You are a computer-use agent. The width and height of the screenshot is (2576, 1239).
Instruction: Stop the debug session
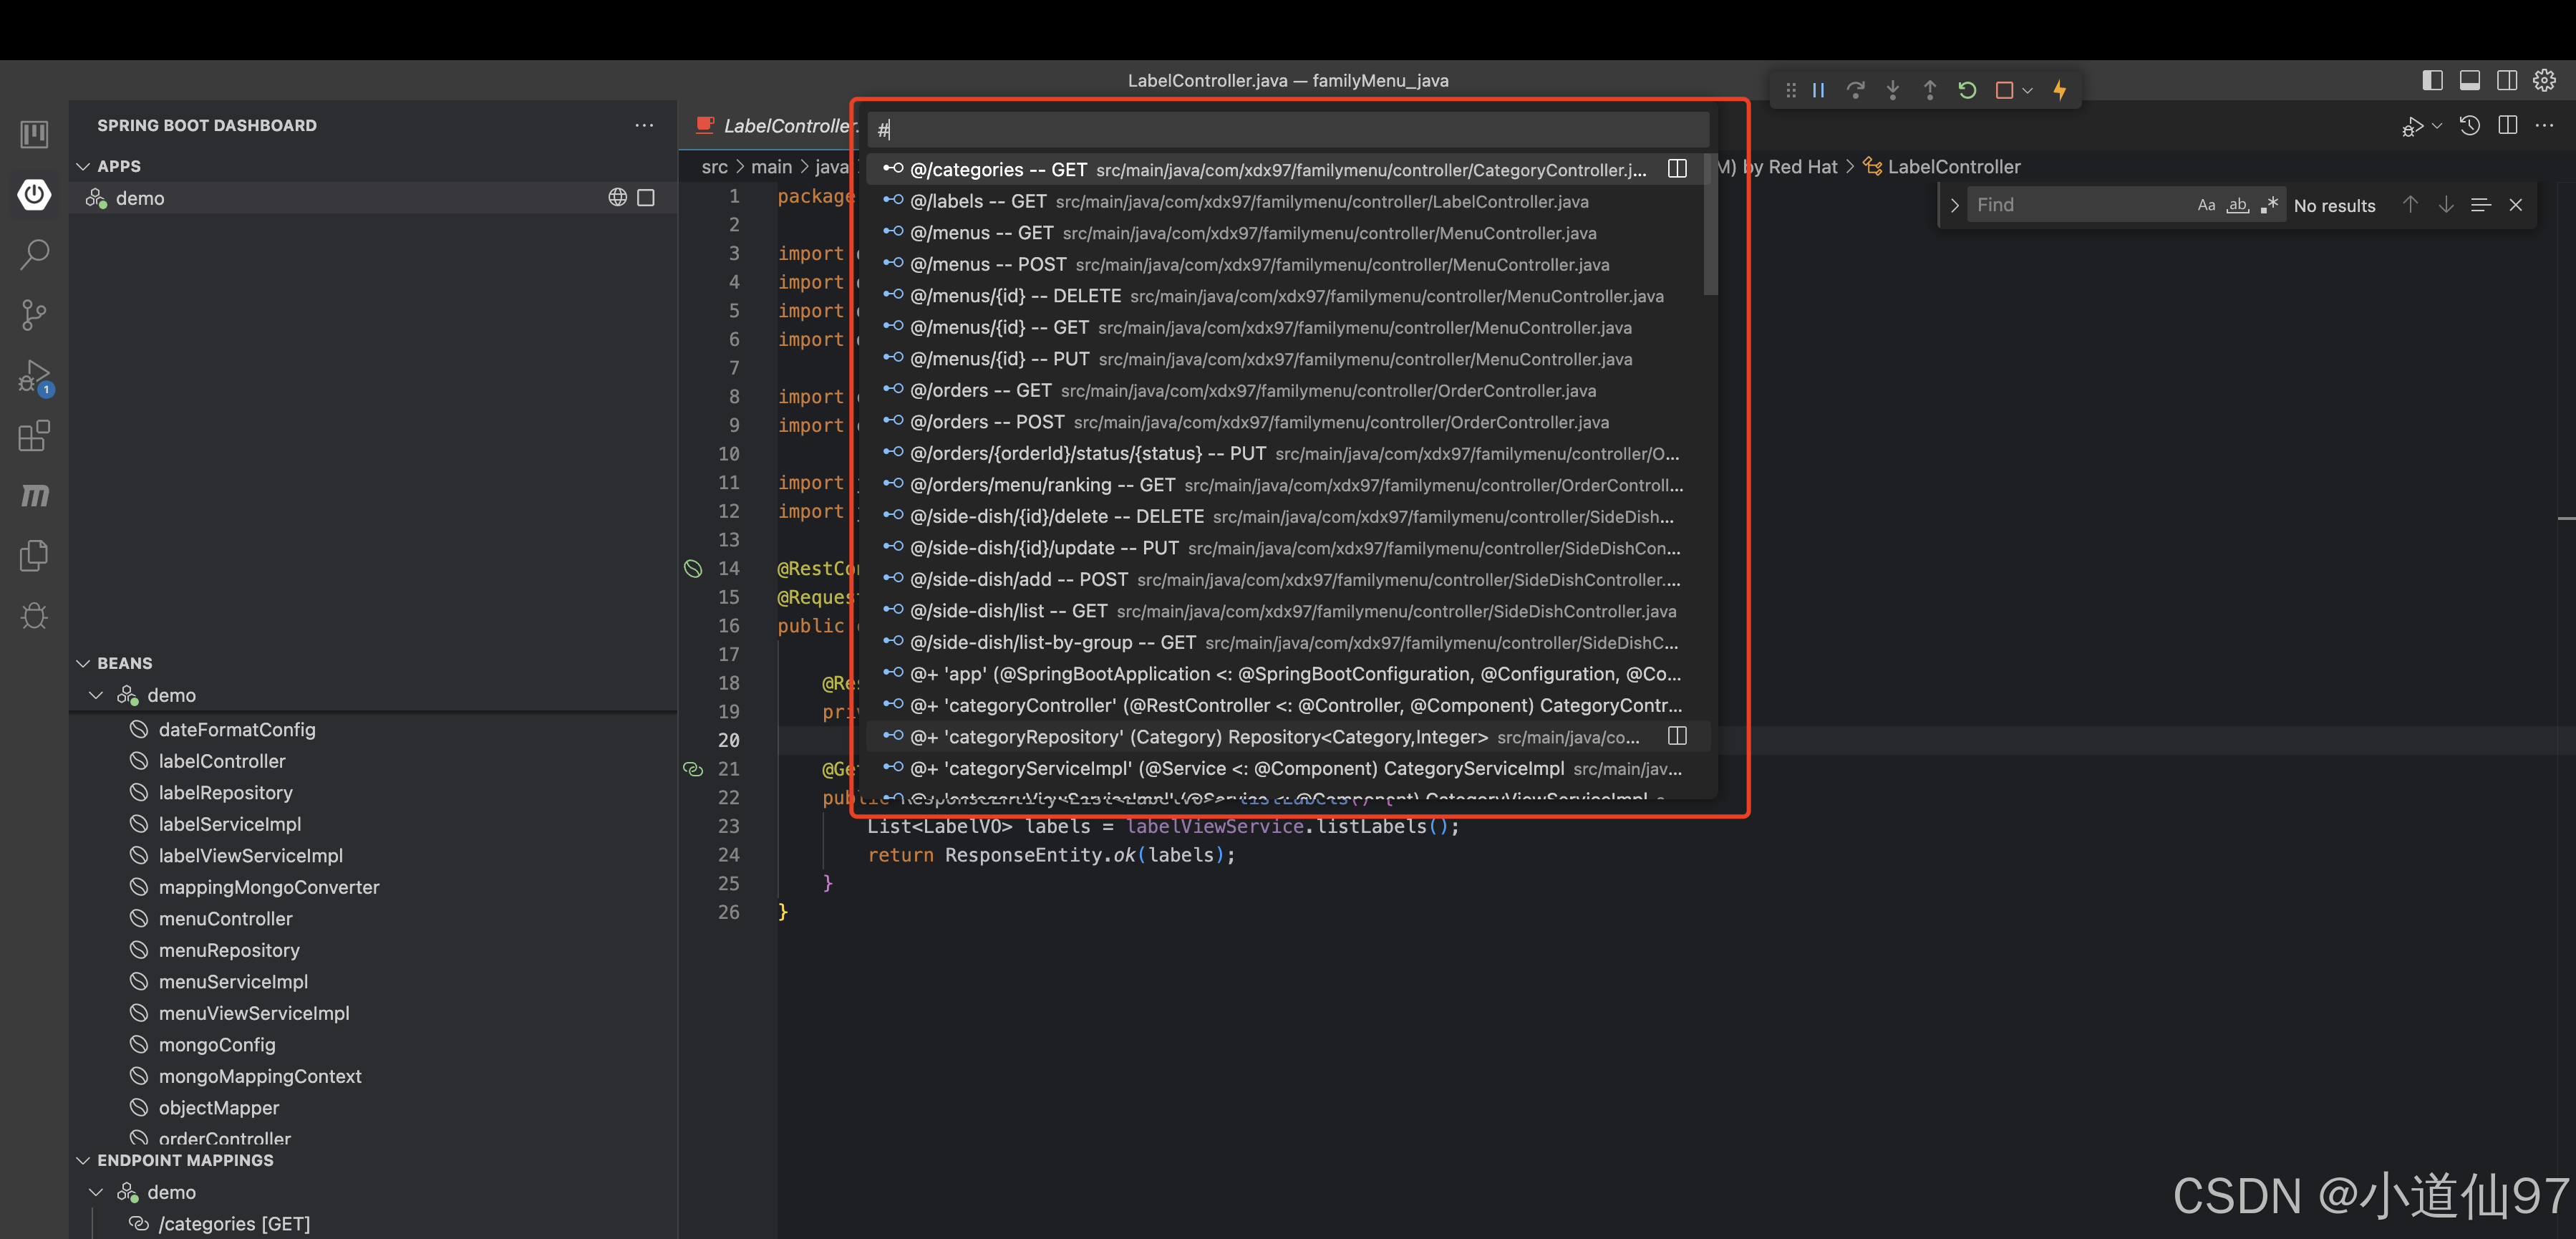click(x=2003, y=90)
